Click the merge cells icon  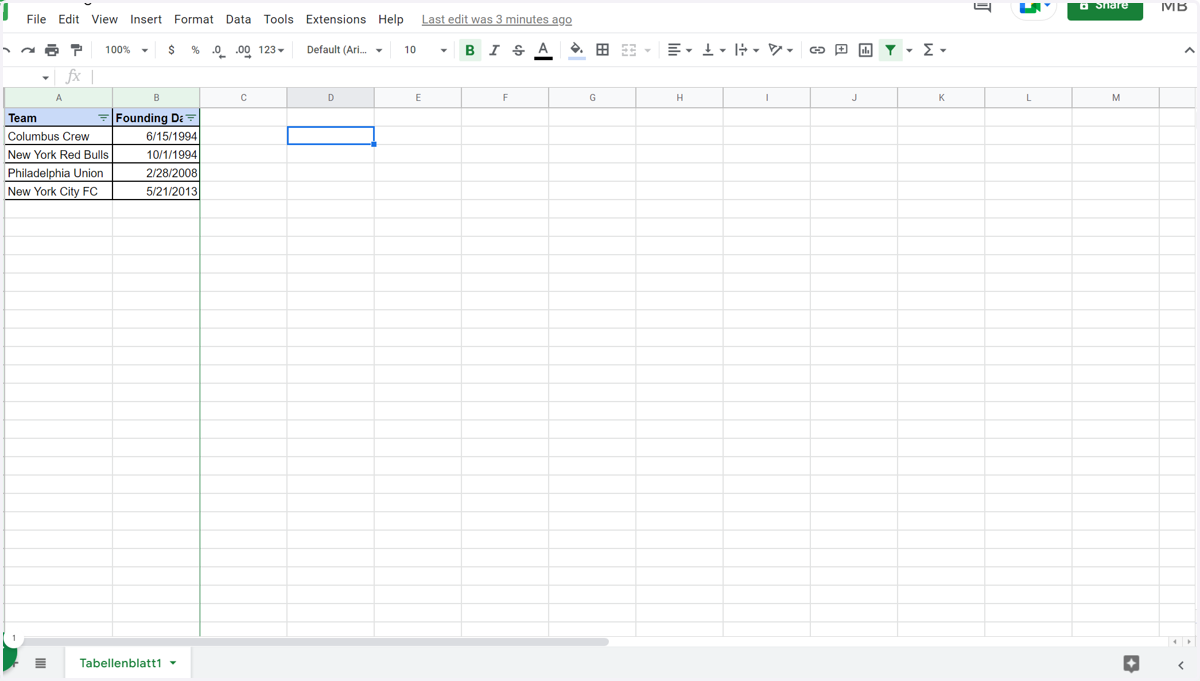[629, 50]
